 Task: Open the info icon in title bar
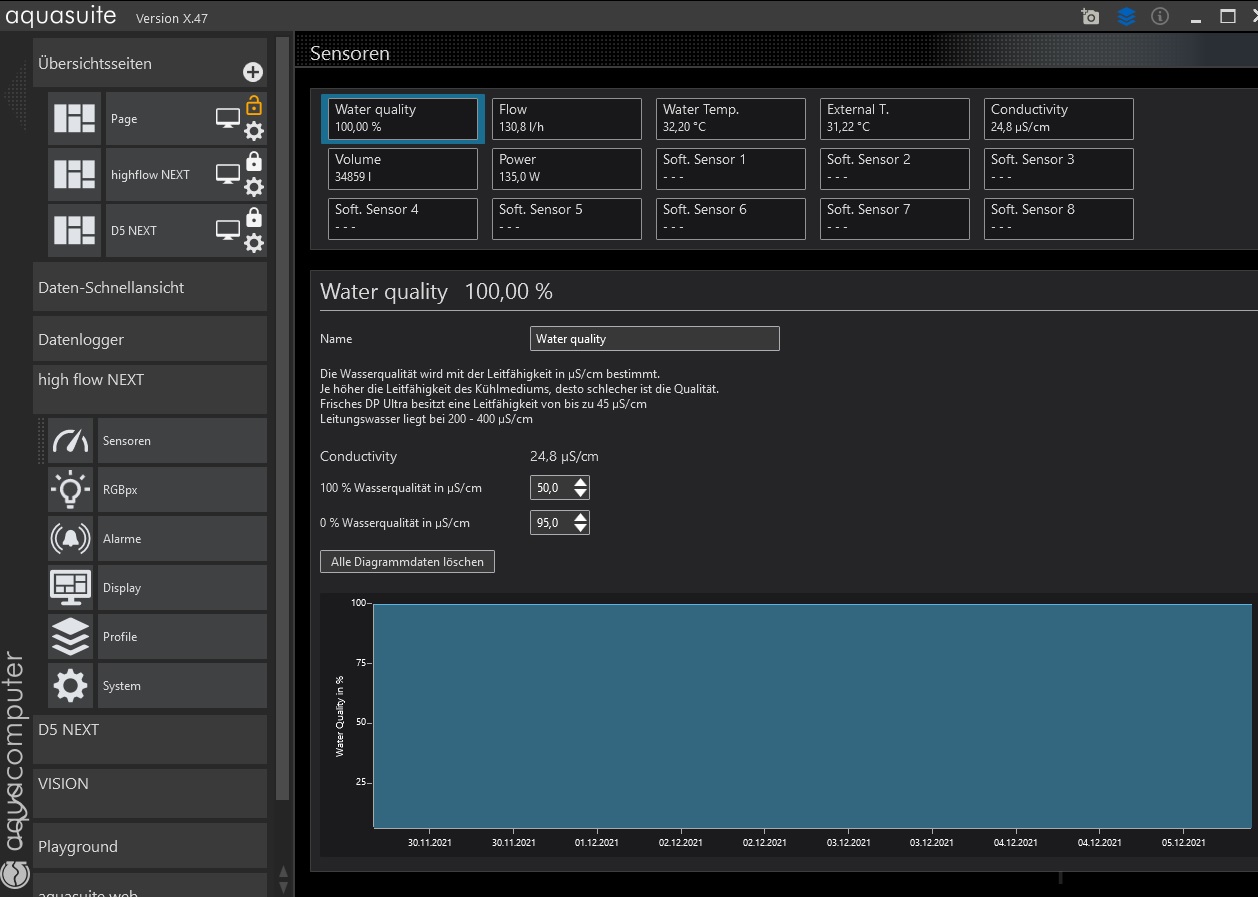1160,16
